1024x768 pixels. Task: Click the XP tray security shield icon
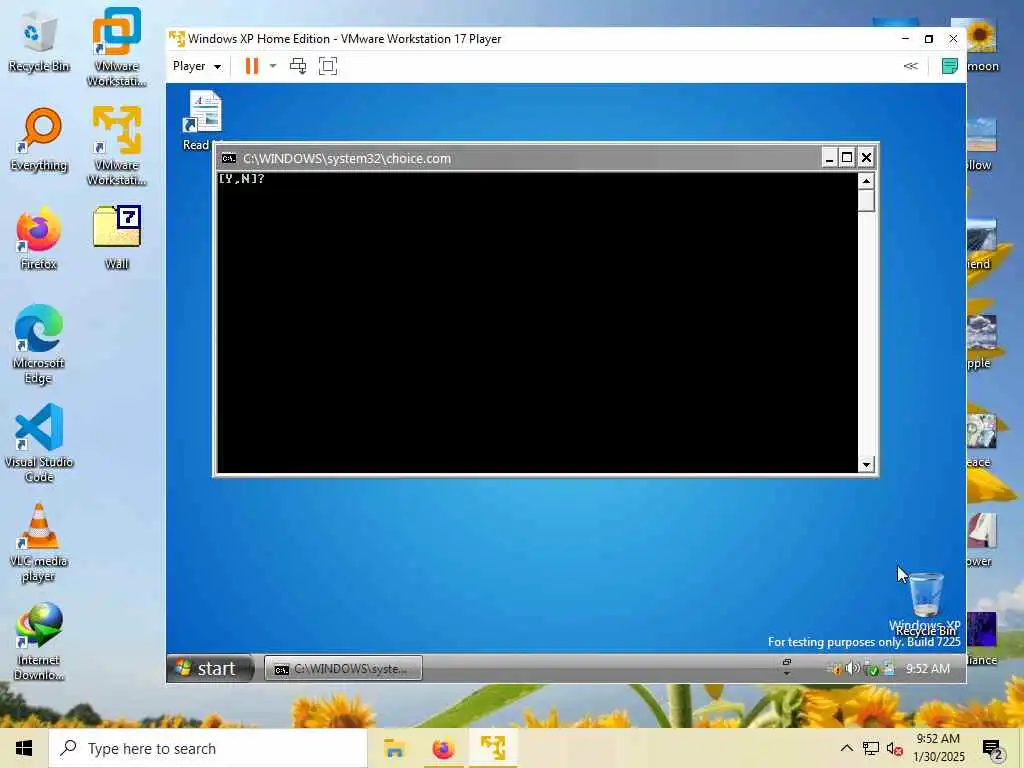[871, 669]
